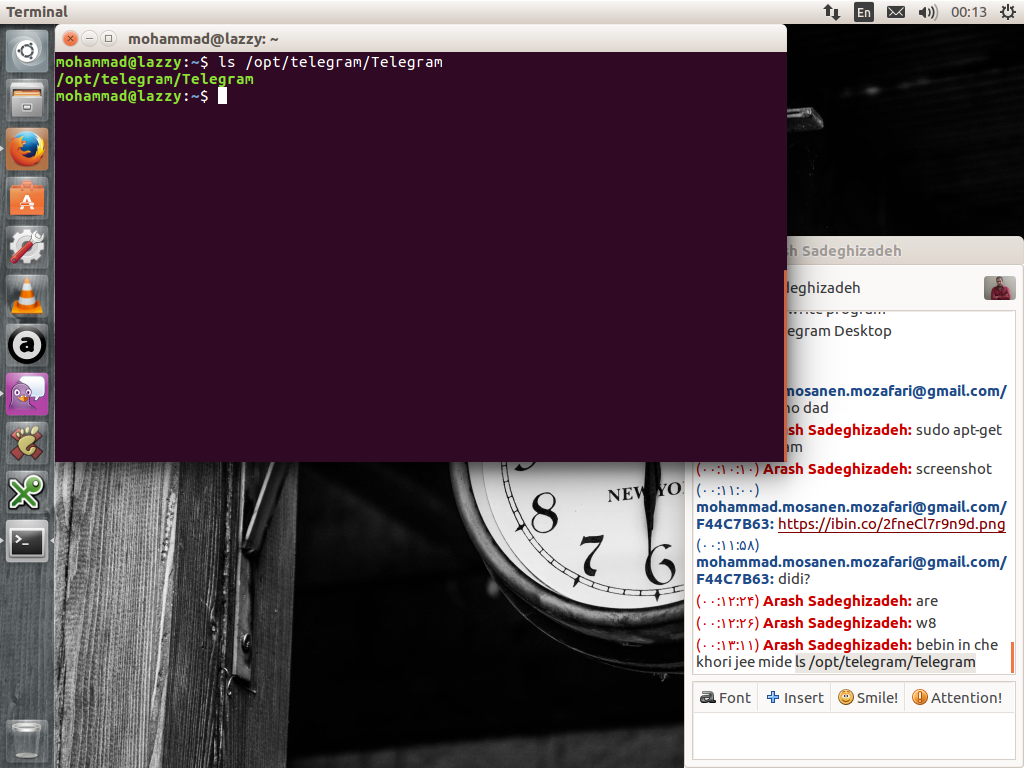This screenshot has width=1024, height=768.
Task: Click the chat message input box
Action: [854, 736]
